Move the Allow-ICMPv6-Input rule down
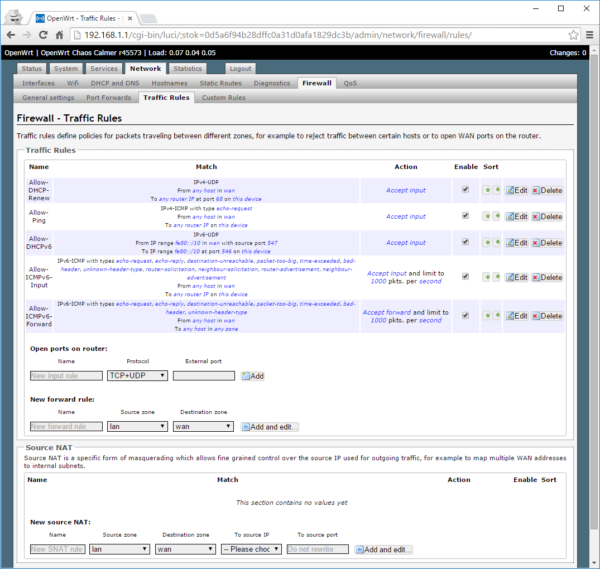The height and width of the screenshot is (569, 600). pos(495,279)
